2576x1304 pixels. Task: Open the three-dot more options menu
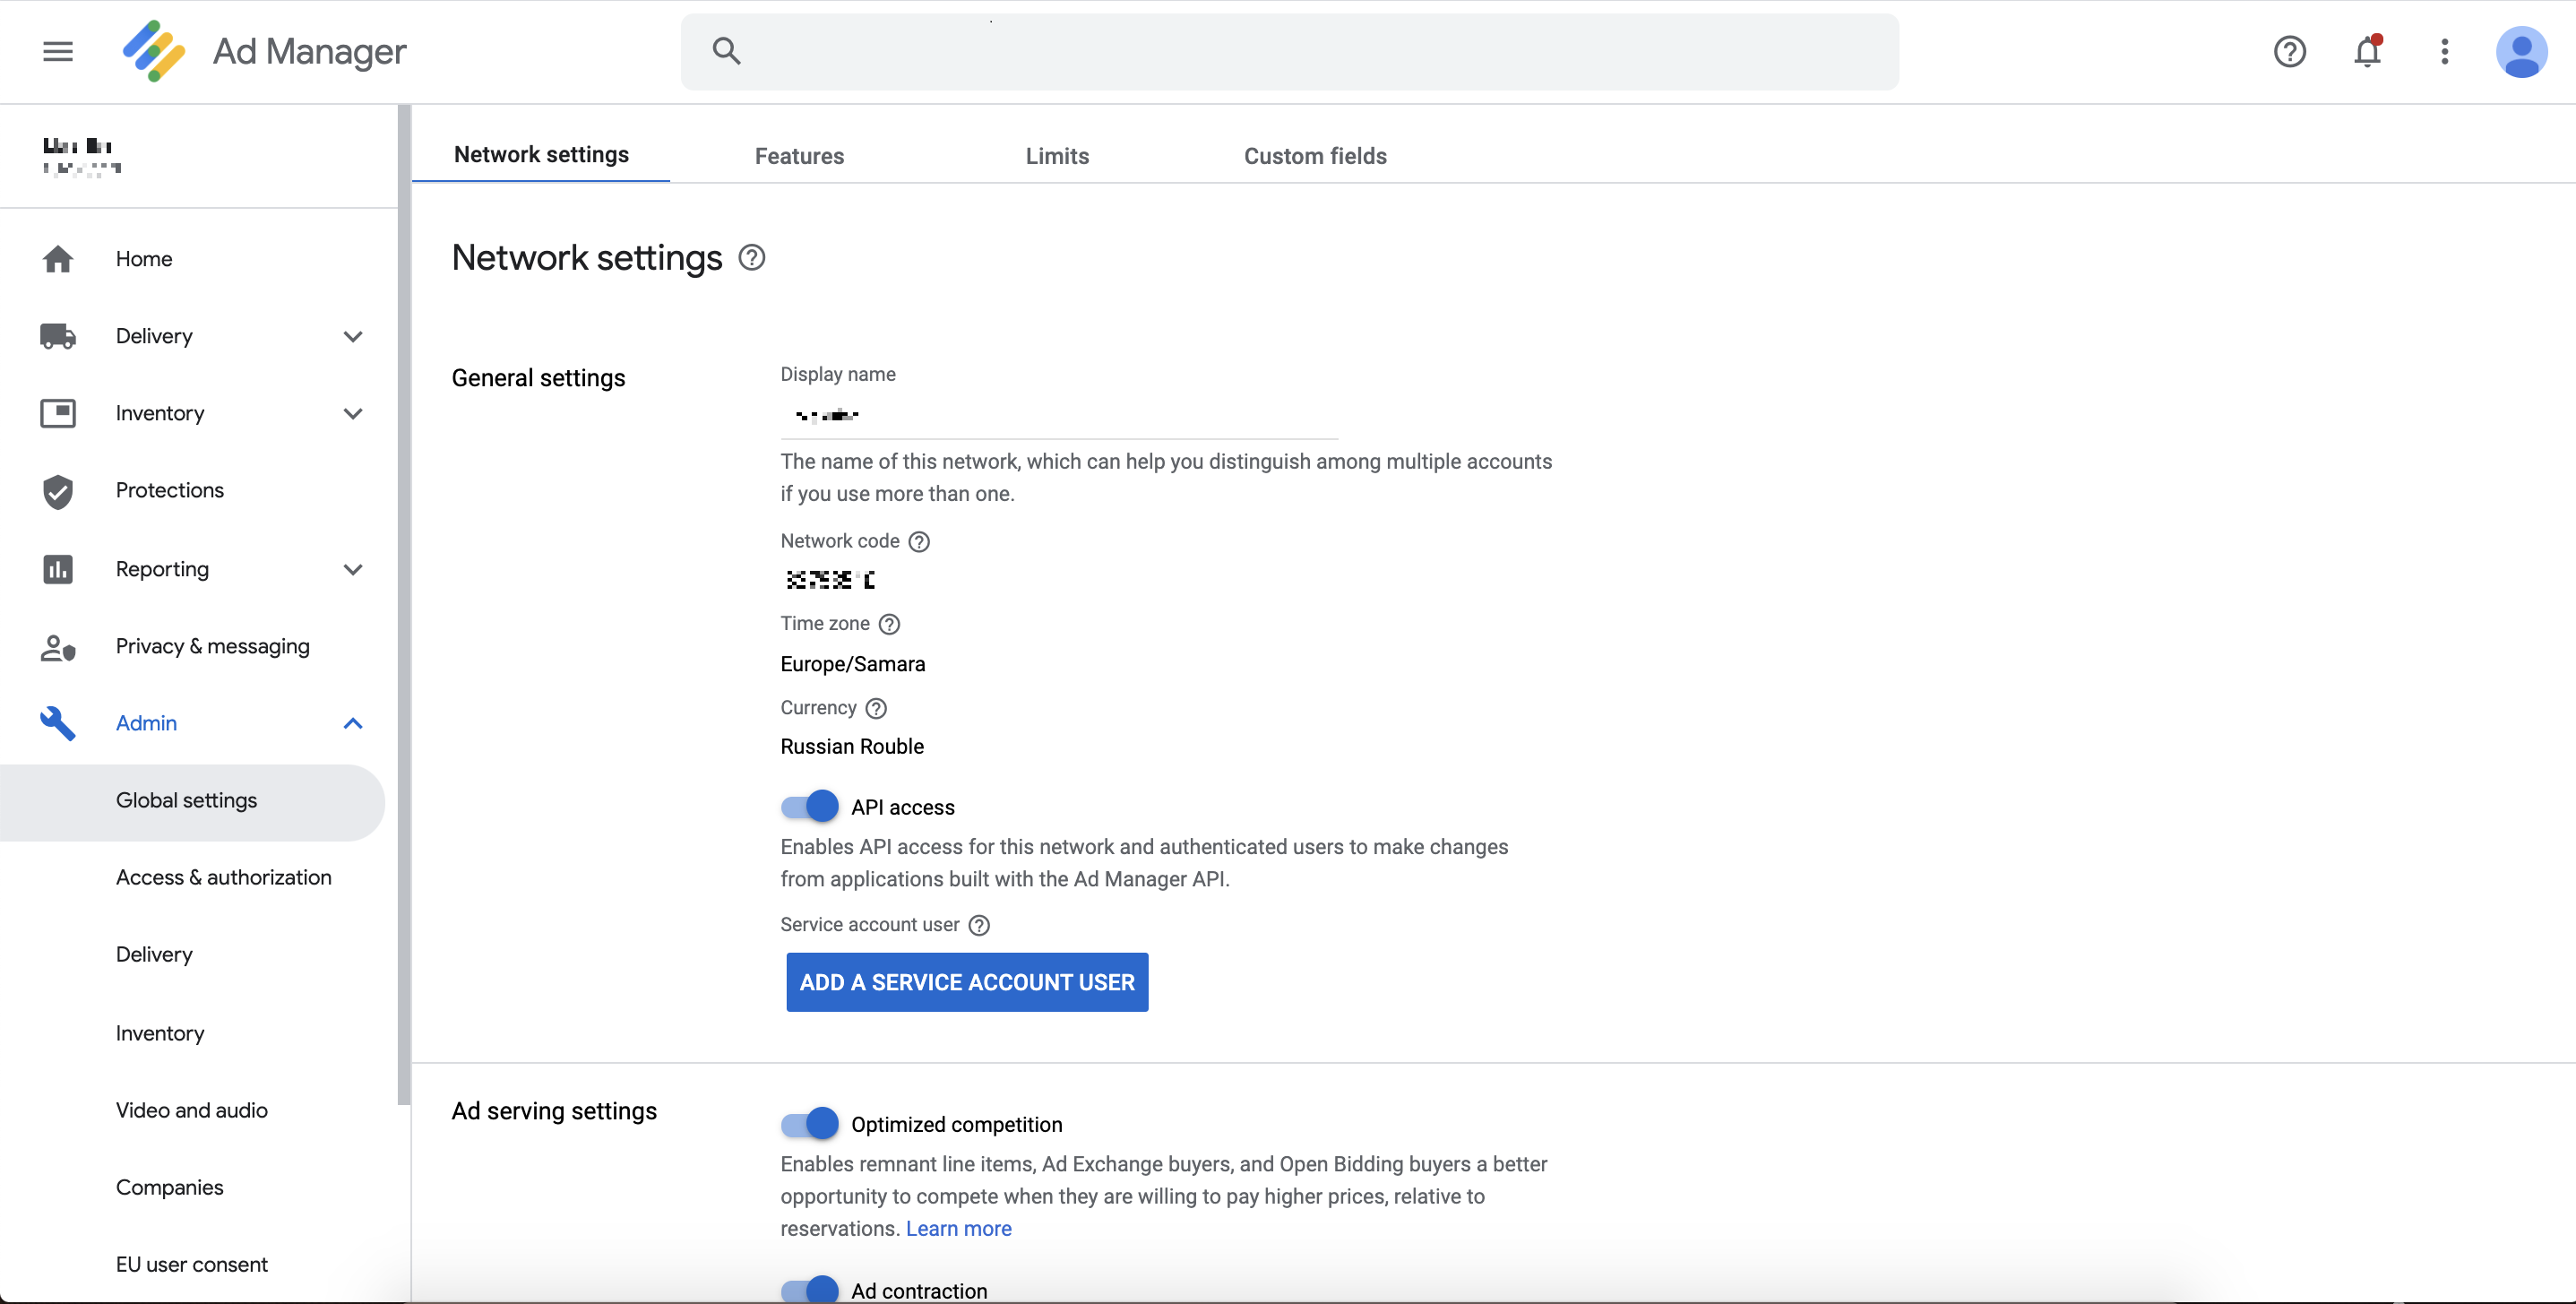pyautogui.click(x=2444, y=51)
